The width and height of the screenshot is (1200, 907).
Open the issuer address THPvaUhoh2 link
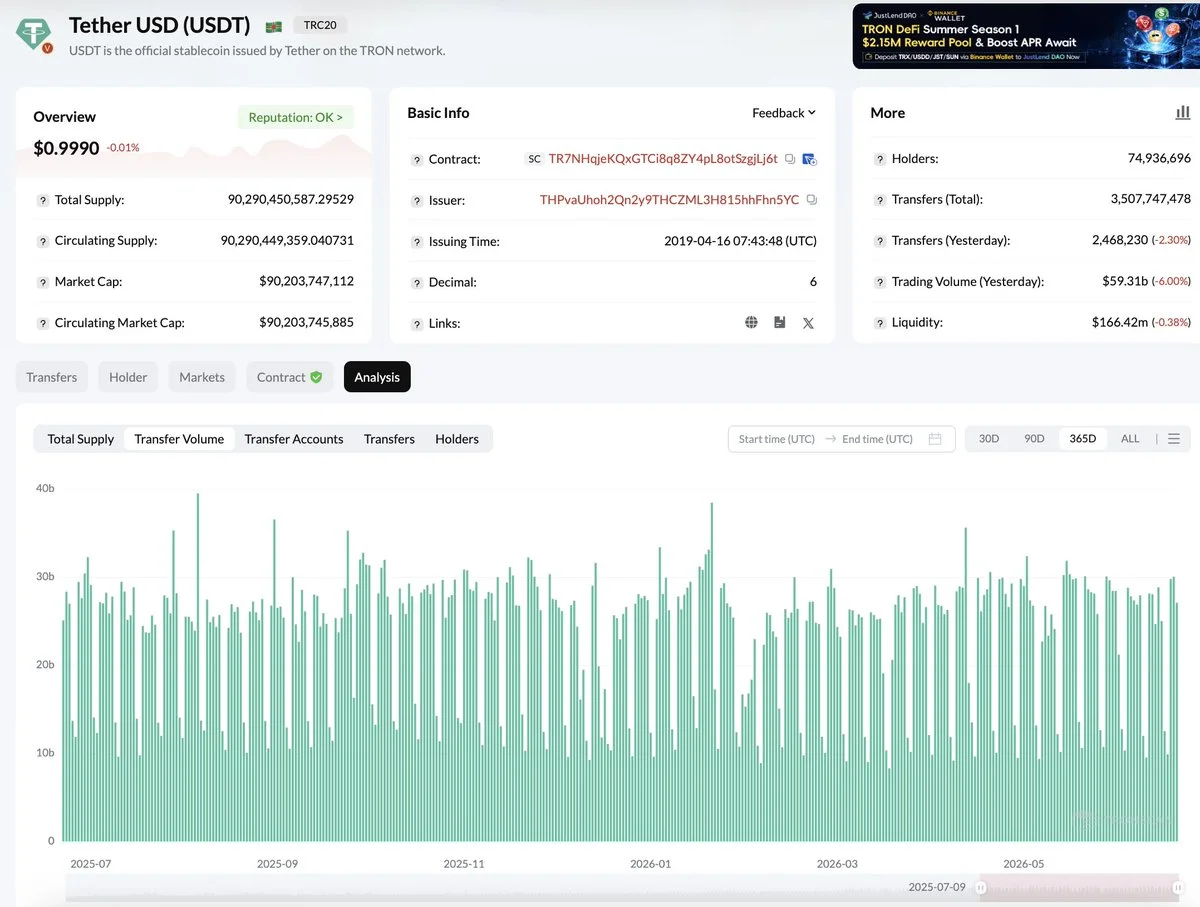(x=670, y=200)
